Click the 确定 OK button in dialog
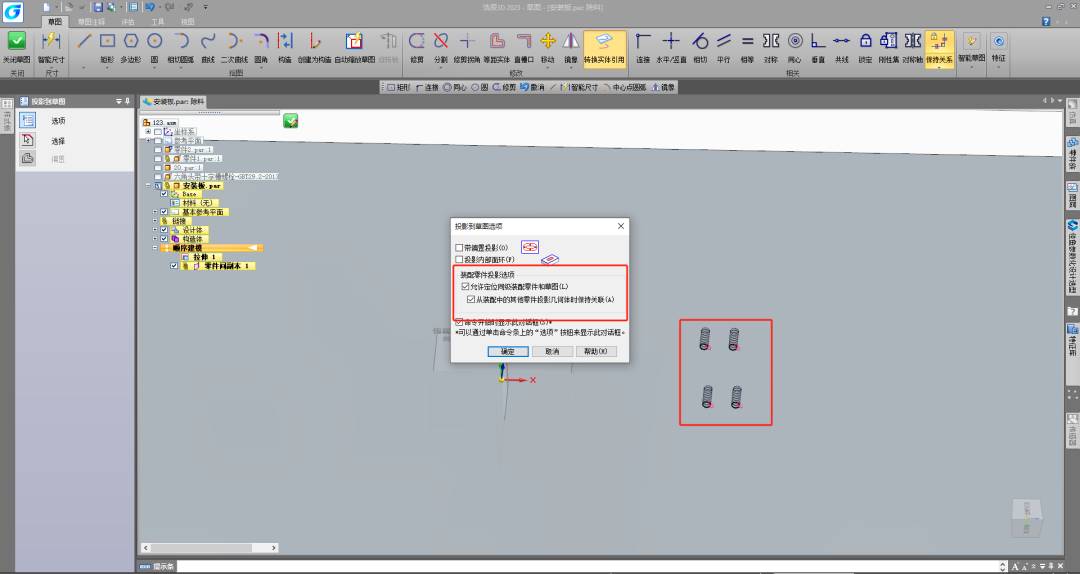Screen dimensions: 1080x574 [507, 351]
